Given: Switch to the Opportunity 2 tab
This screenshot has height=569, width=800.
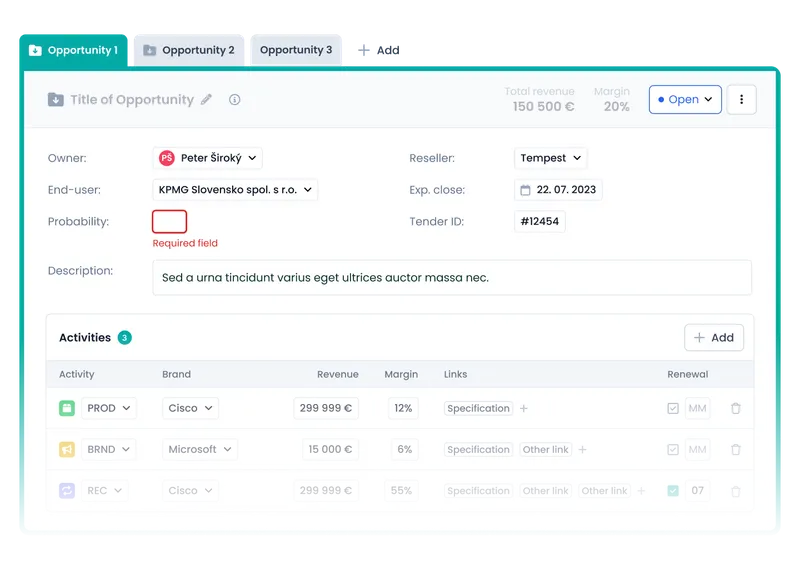Looking at the screenshot, I should pyautogui.click(x=189, y=50).
